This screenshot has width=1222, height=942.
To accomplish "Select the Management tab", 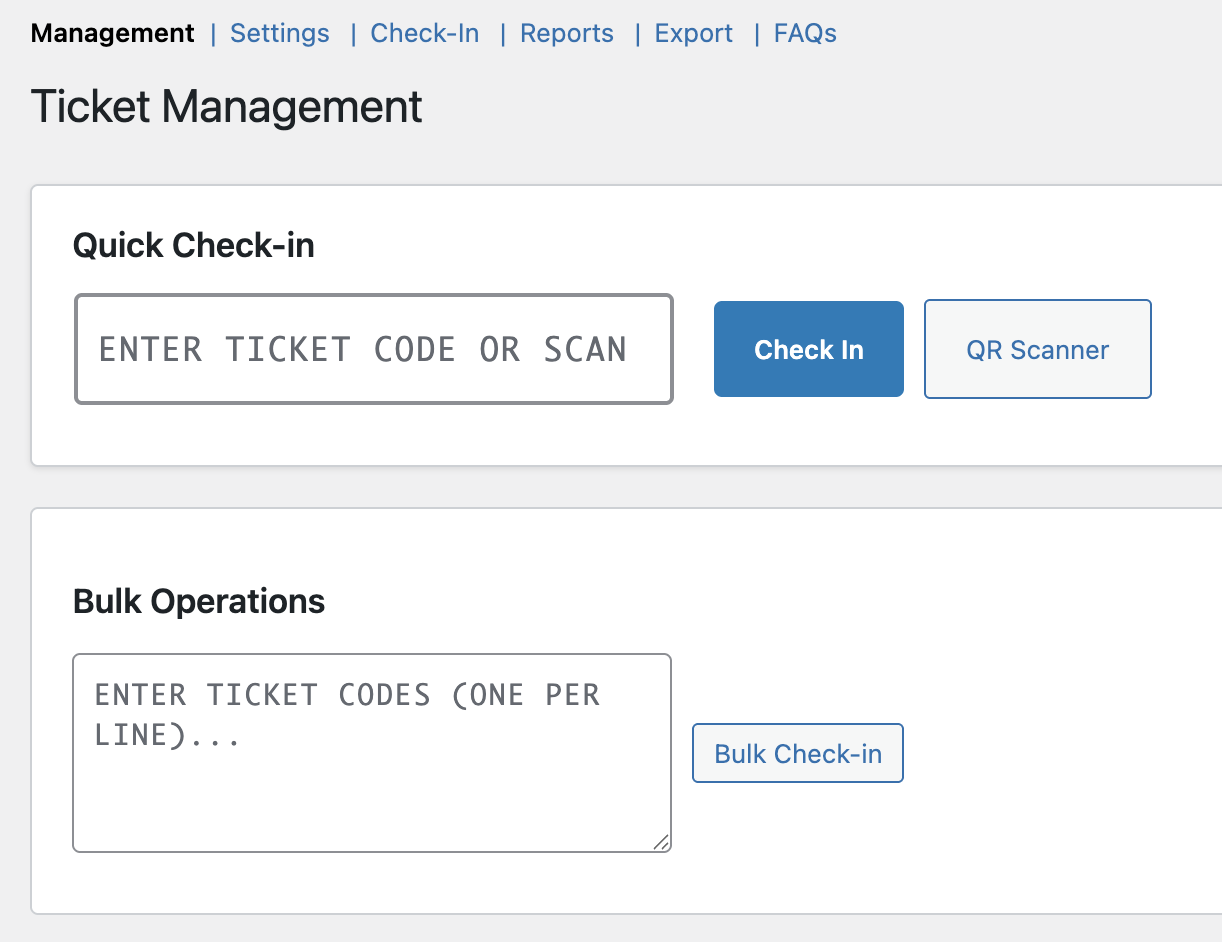I will pos(112,33).
